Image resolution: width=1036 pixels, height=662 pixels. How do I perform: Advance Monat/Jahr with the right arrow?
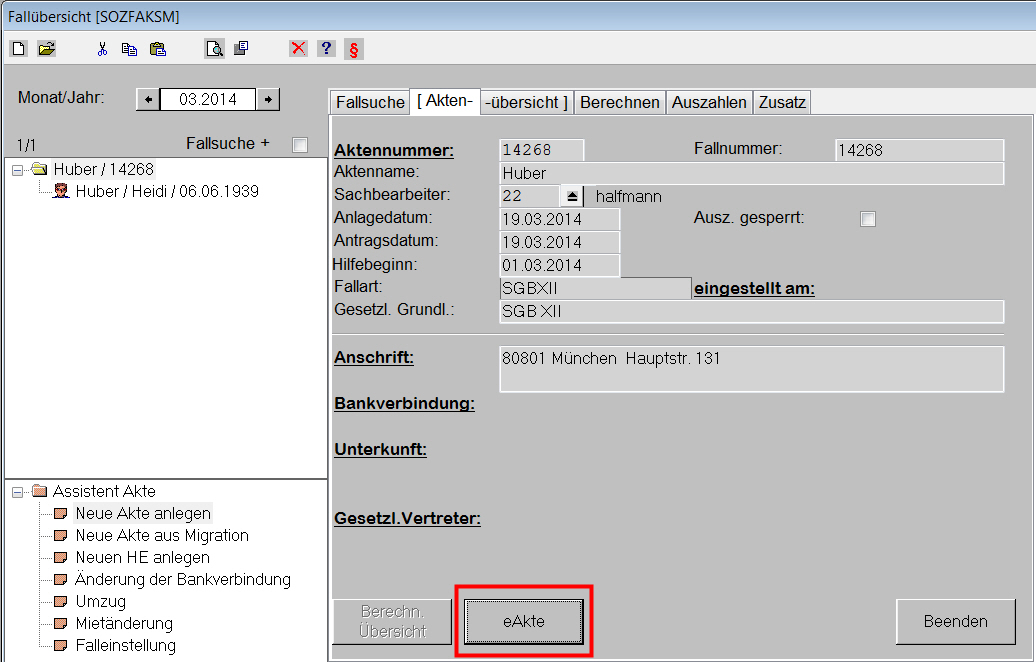268,99
